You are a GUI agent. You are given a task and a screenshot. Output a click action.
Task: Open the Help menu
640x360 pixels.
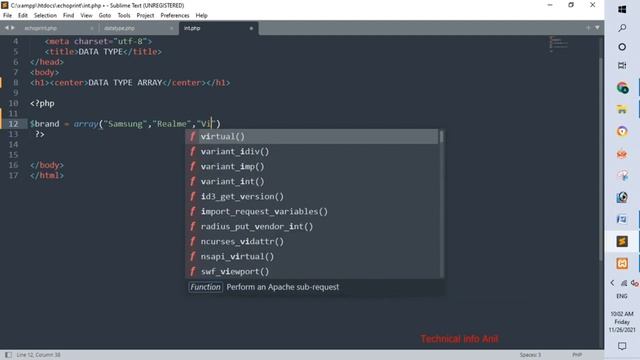pos(202,16)
